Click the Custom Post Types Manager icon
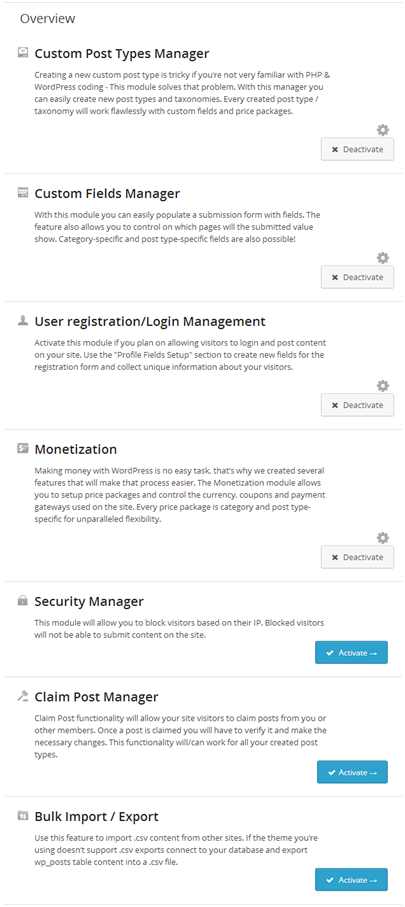 point(23,53)
